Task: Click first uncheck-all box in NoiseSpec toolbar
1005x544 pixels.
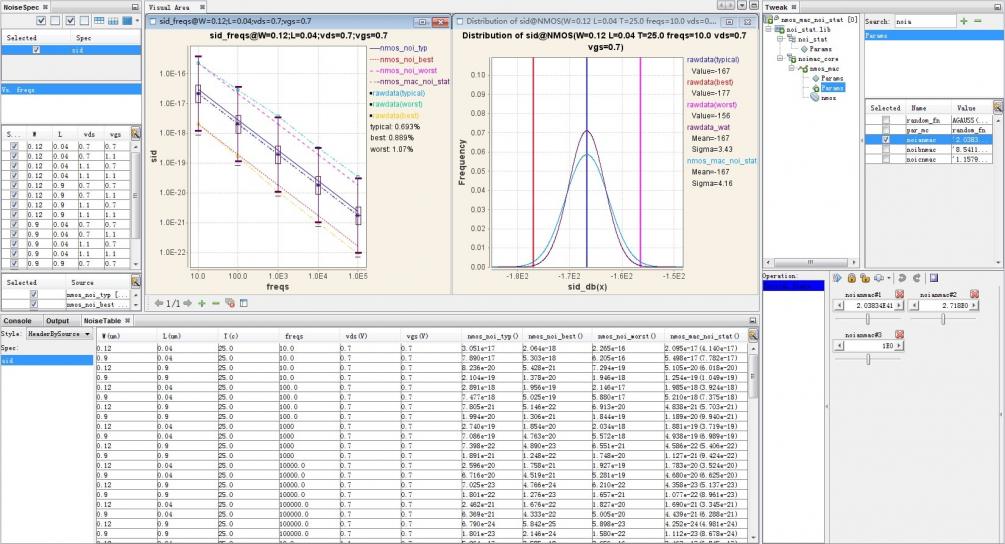Action: click(x=55, y=21)
